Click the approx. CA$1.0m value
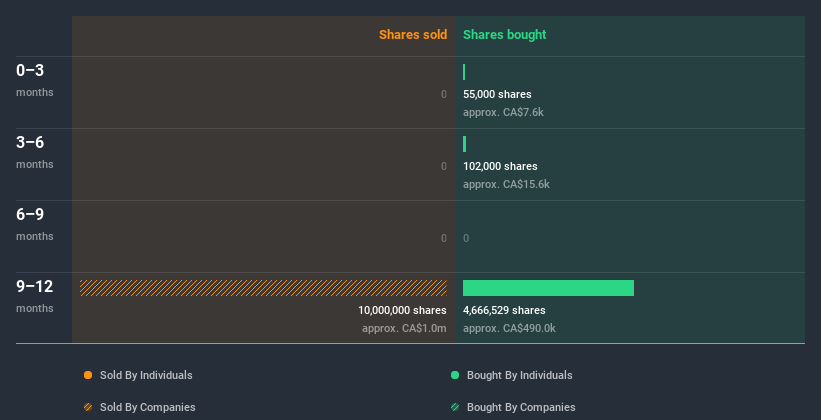The image size is (821, 420). point(404,329)
